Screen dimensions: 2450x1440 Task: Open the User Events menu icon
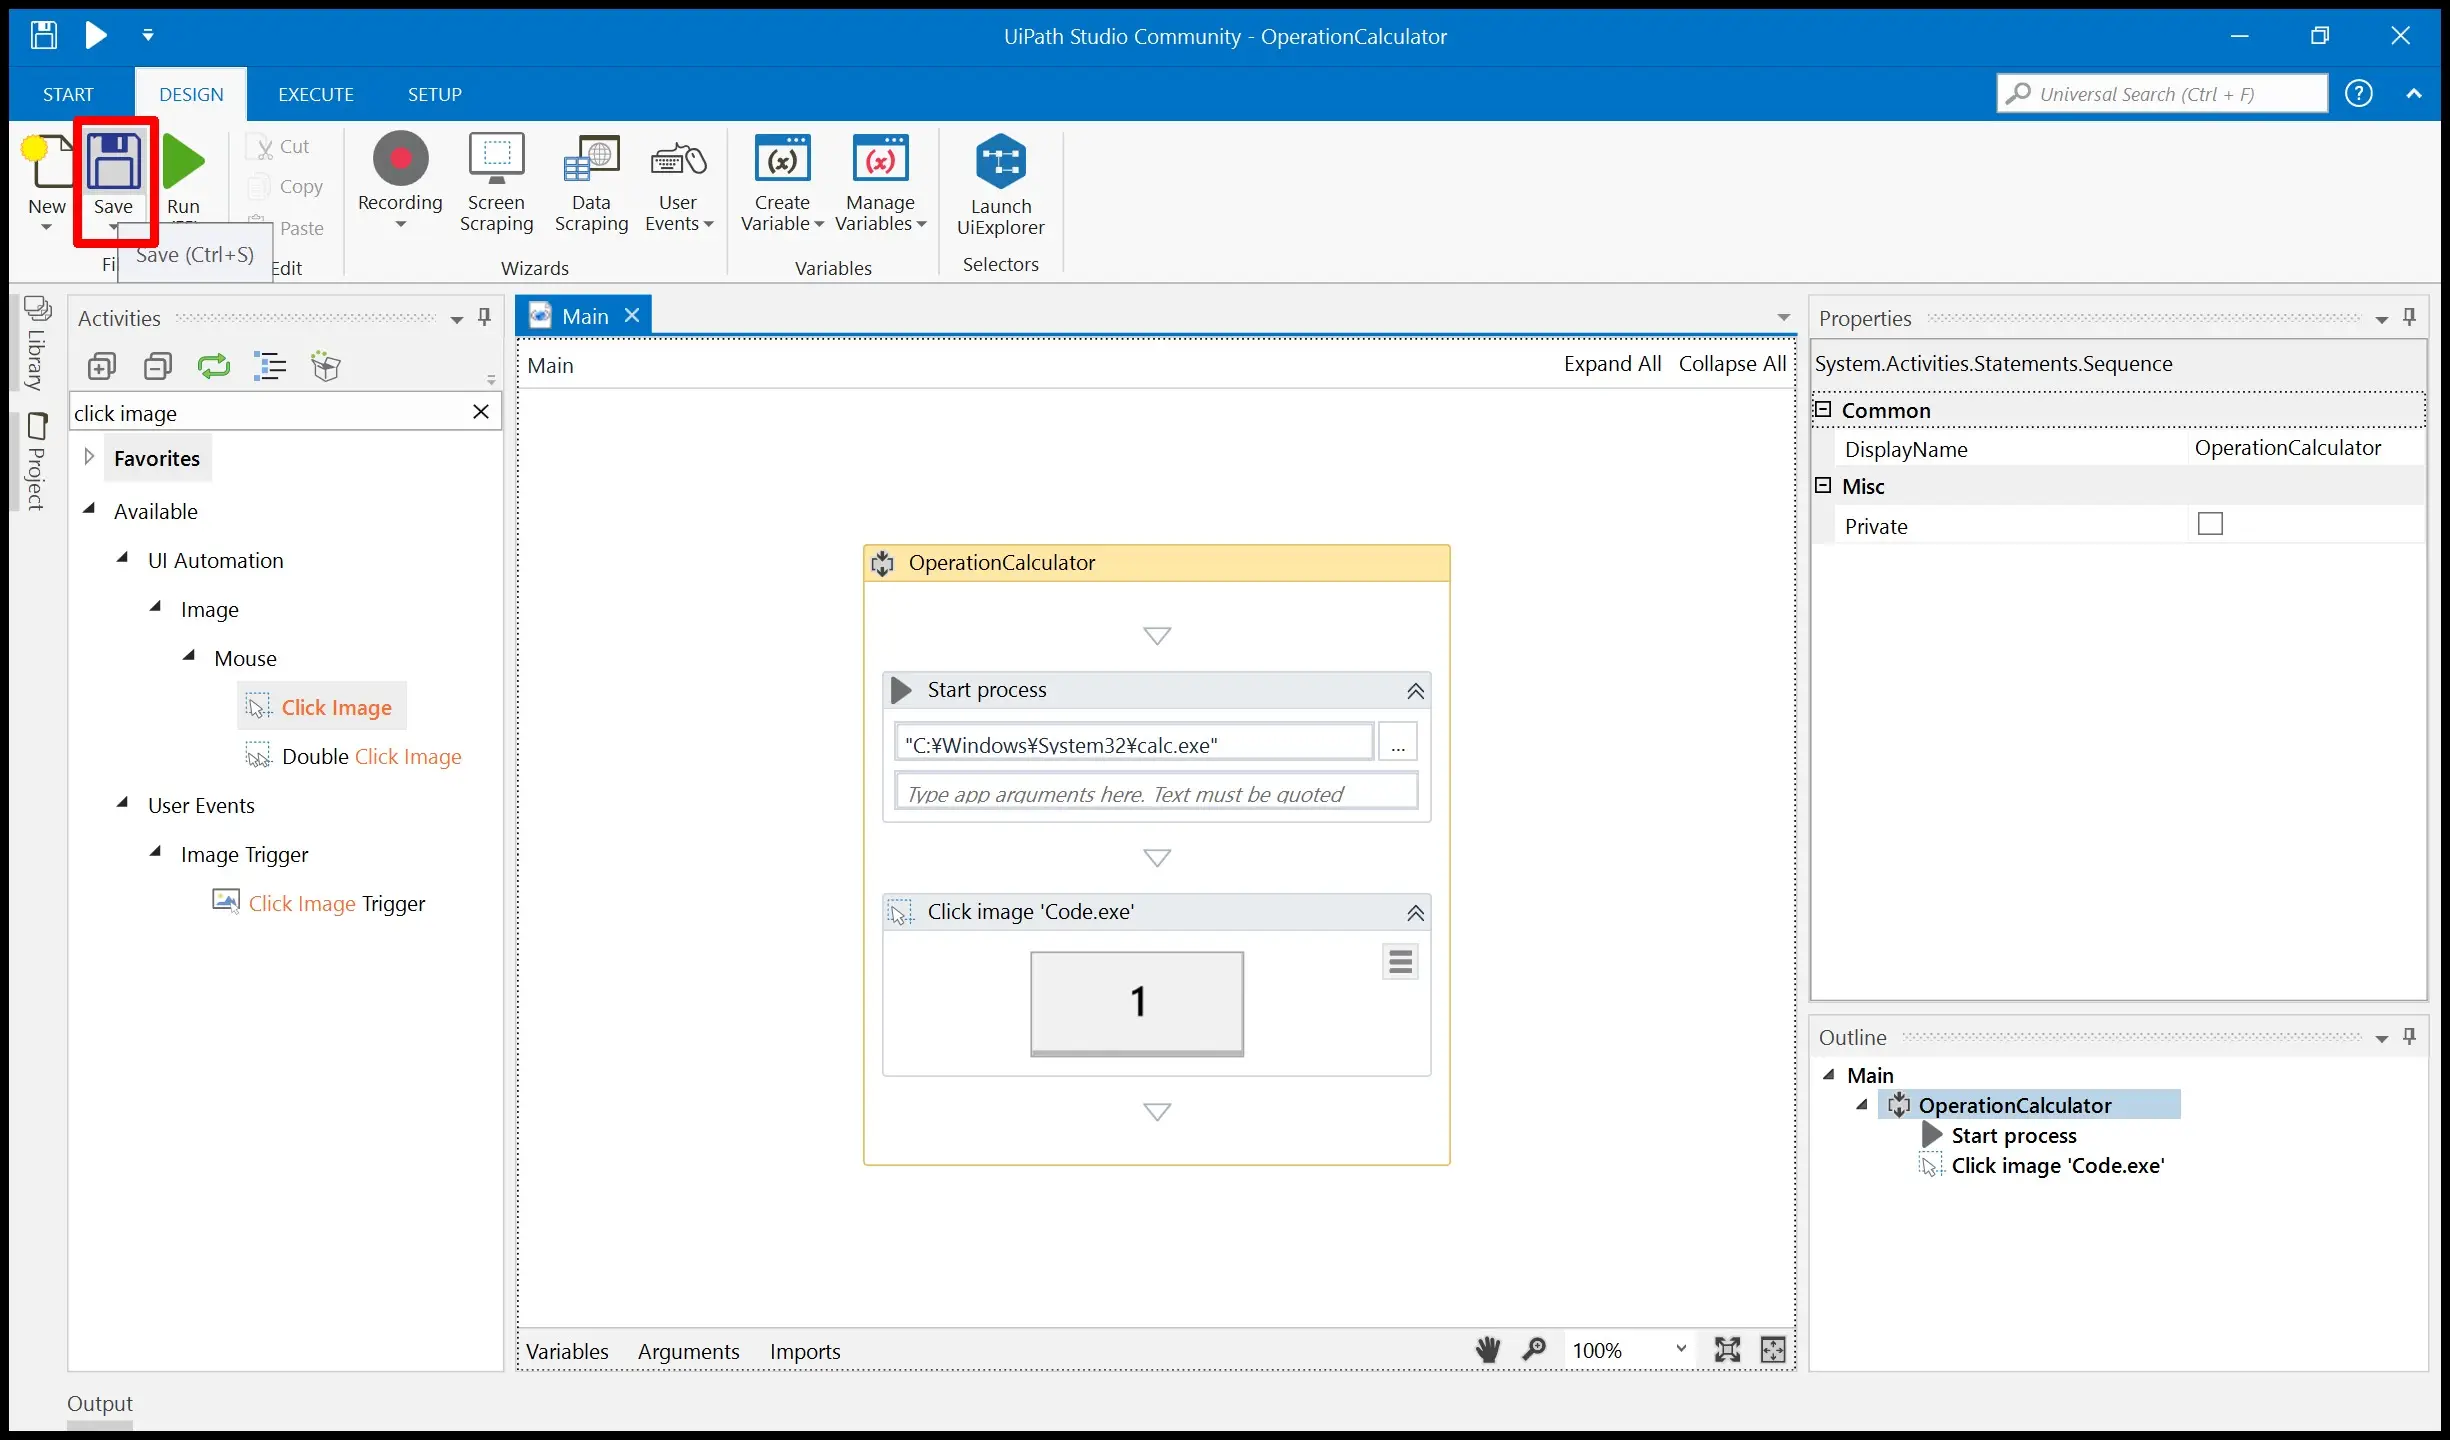678,159
